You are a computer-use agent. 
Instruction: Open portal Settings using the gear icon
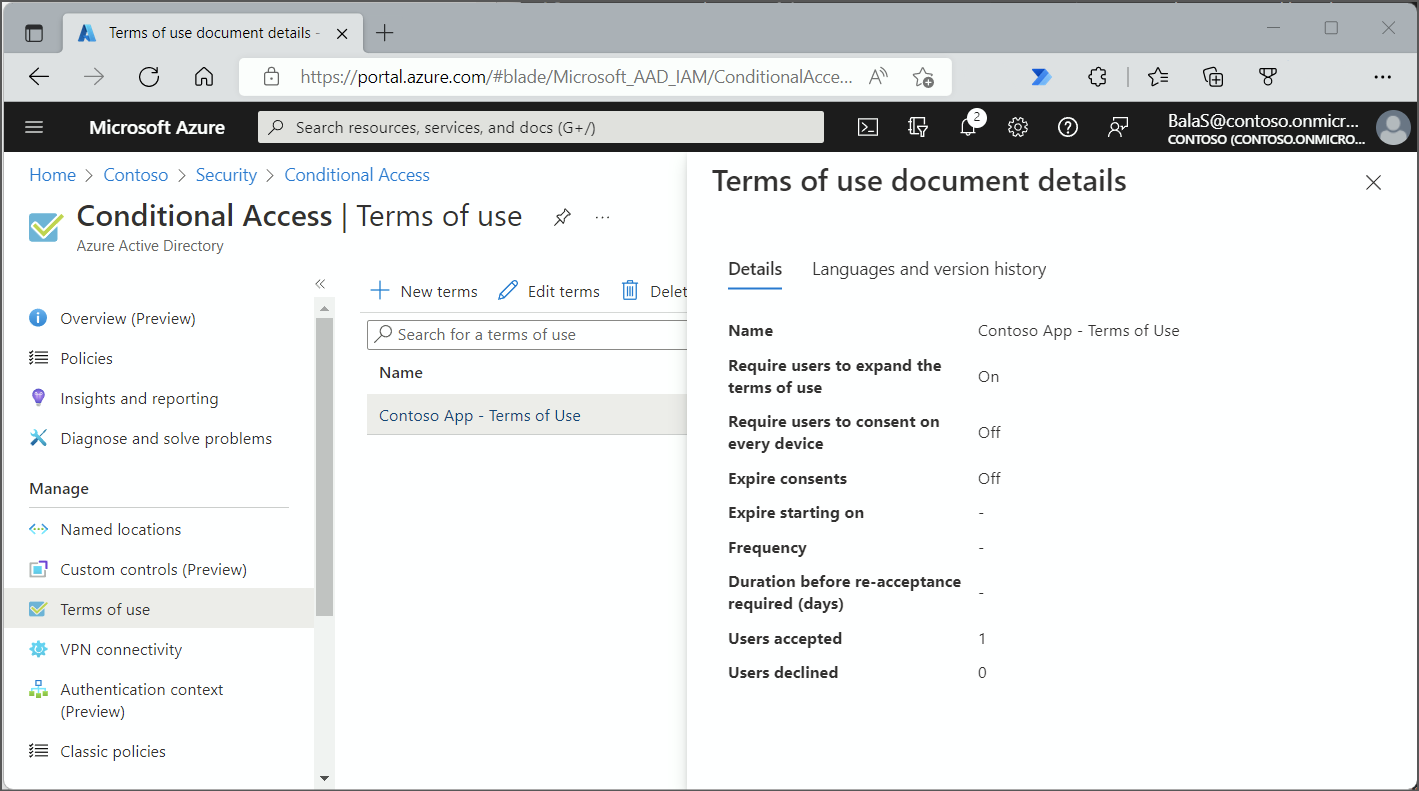1017,127
